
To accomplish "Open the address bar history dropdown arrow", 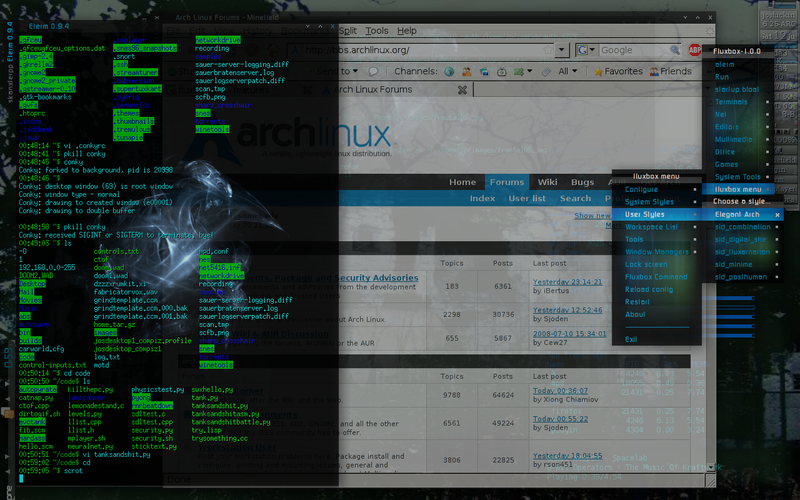I will click(562, 50).
